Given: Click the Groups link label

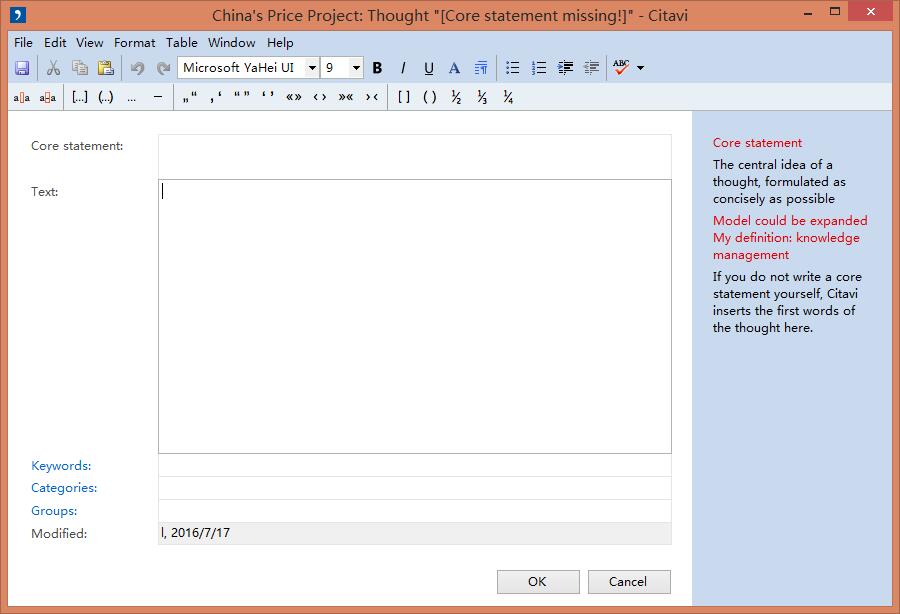Looking at the screenshot, I should pos(54,511).
